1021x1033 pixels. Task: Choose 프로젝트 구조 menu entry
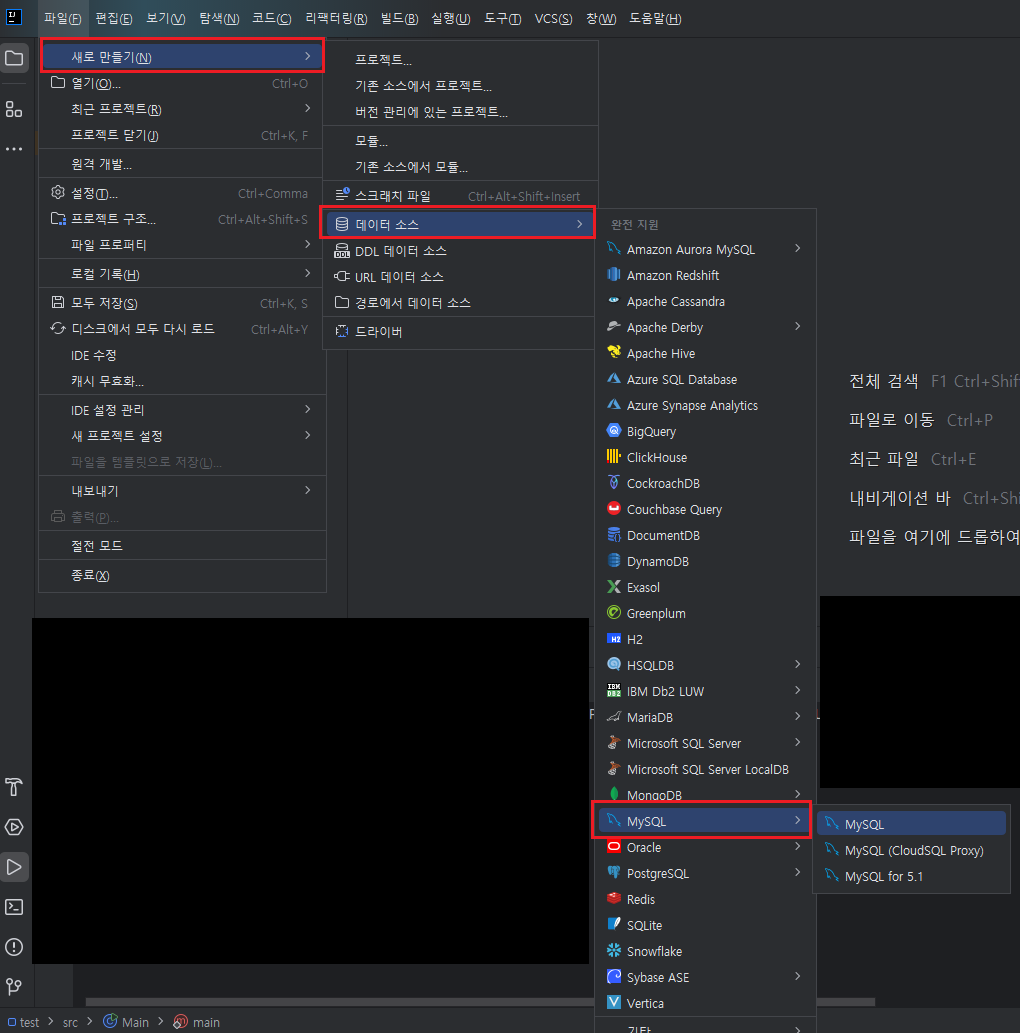coord(182,219)
